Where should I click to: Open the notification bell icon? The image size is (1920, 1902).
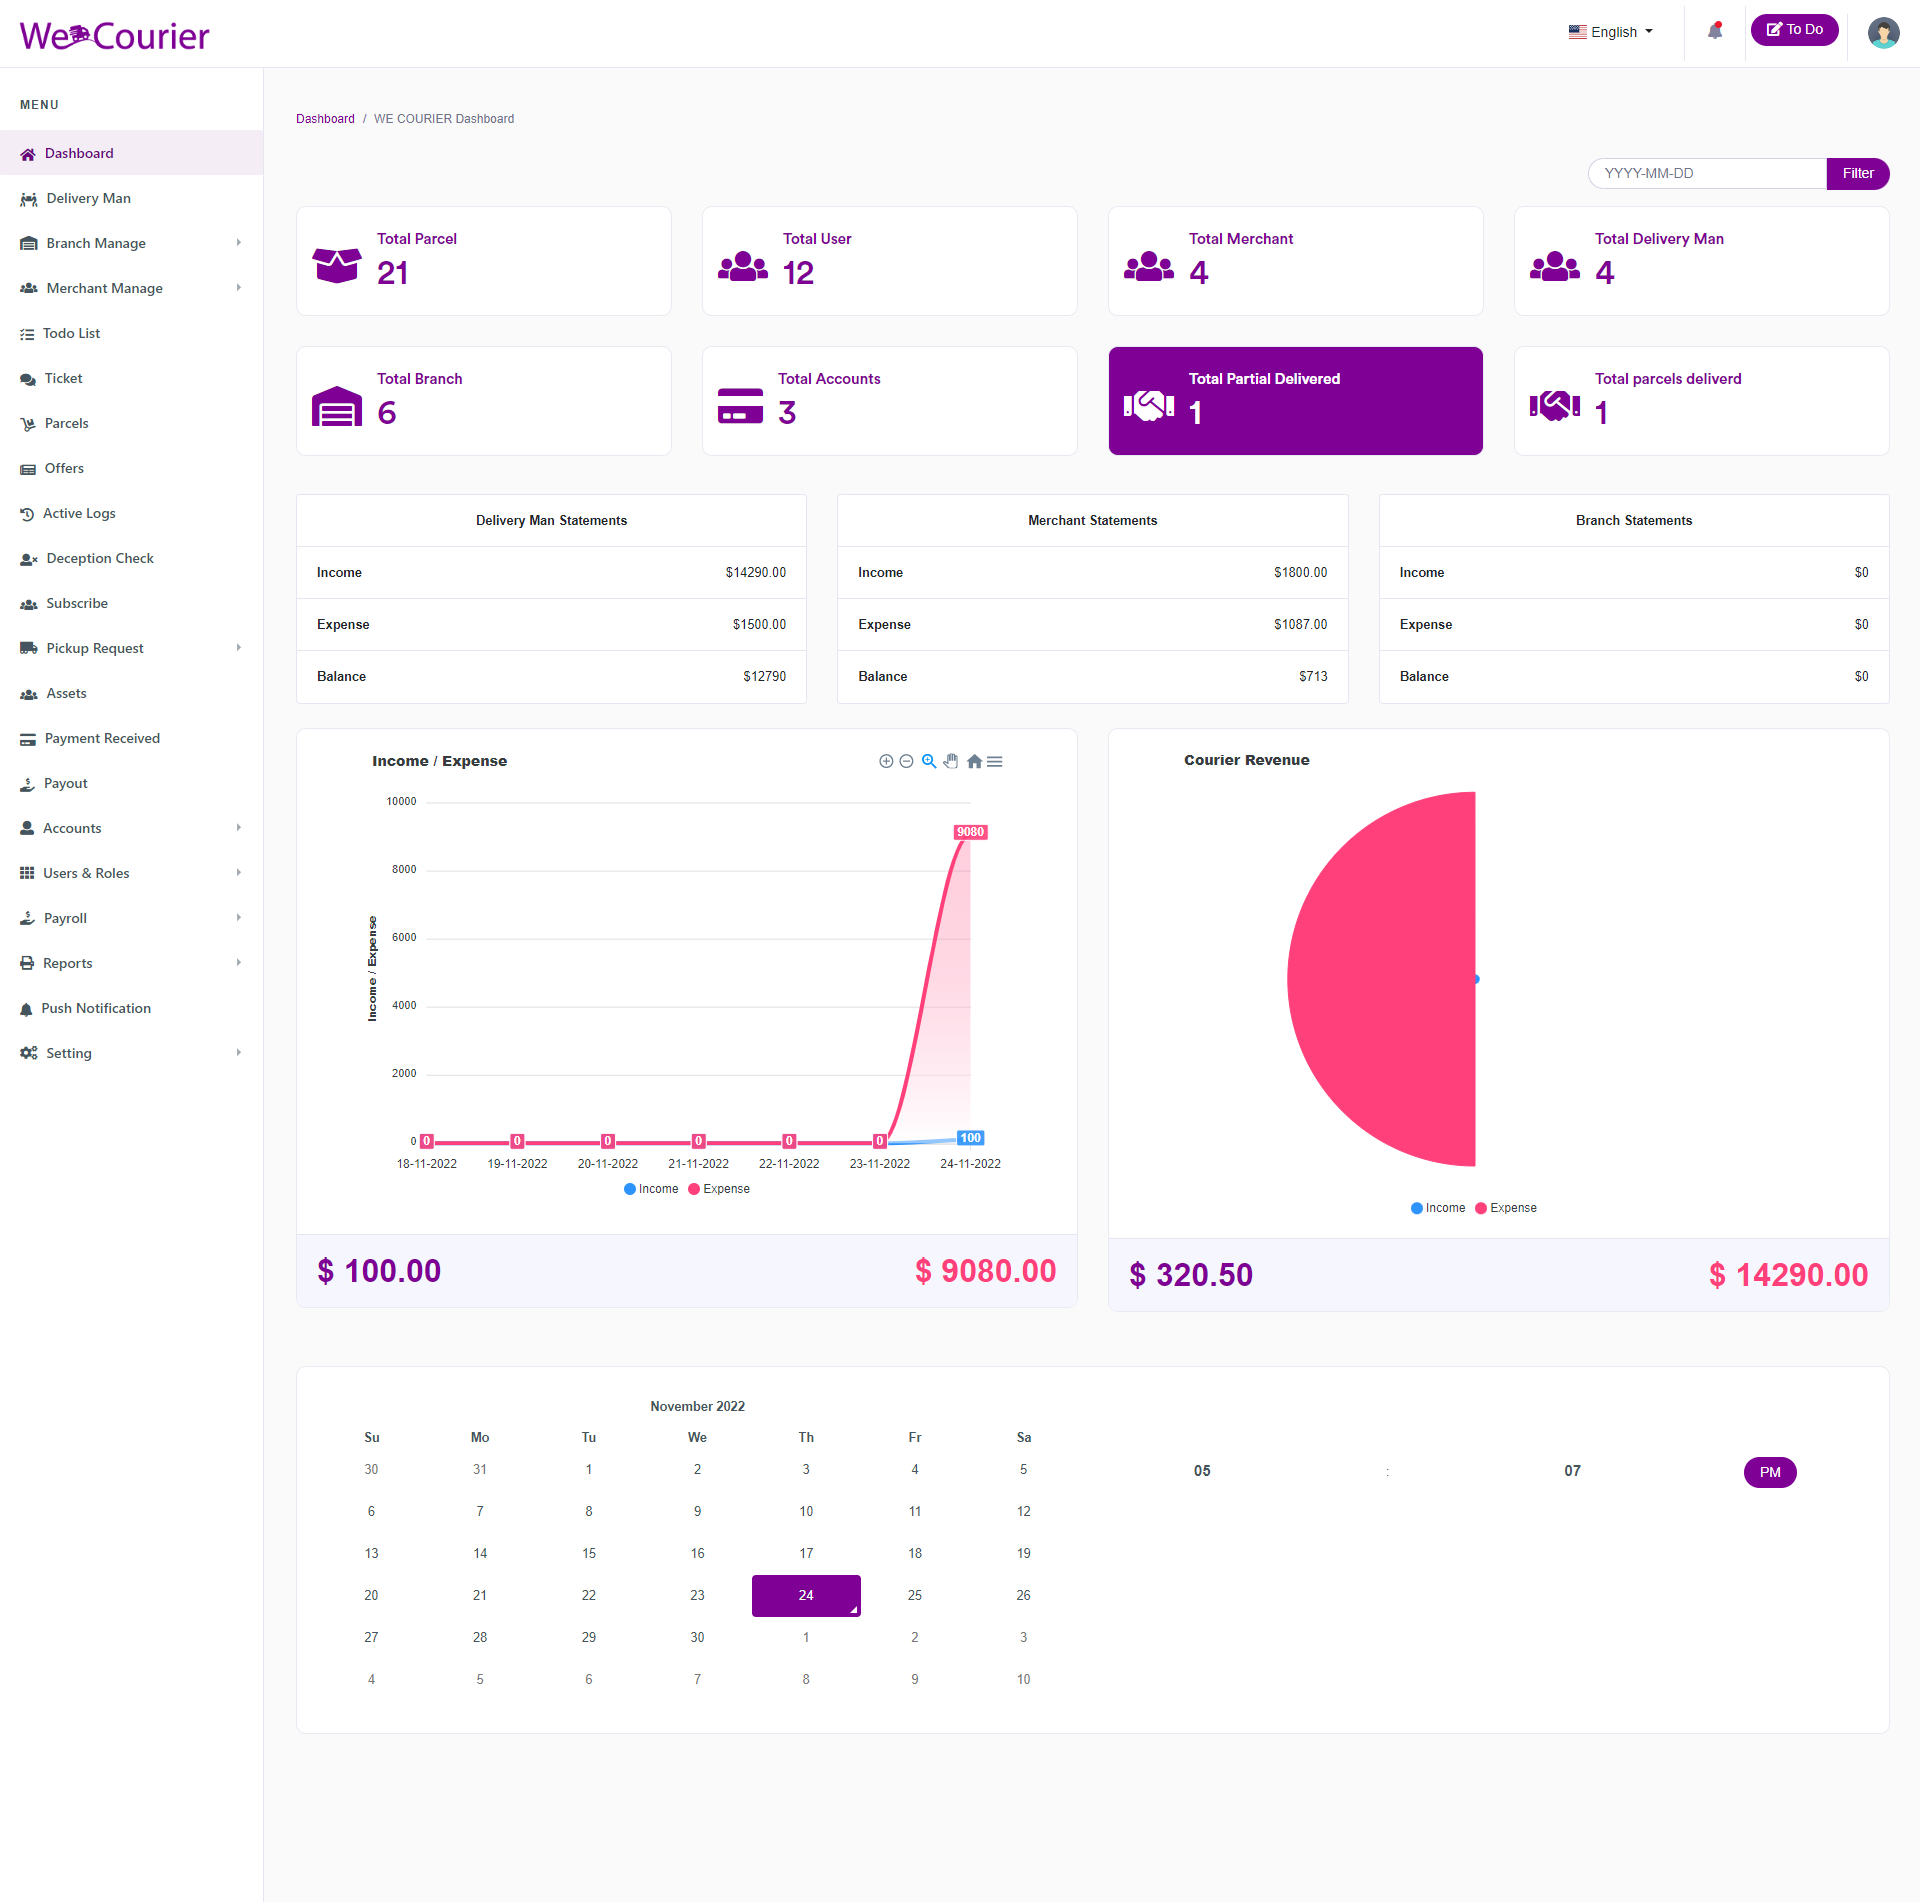(x=1714, y=30)
